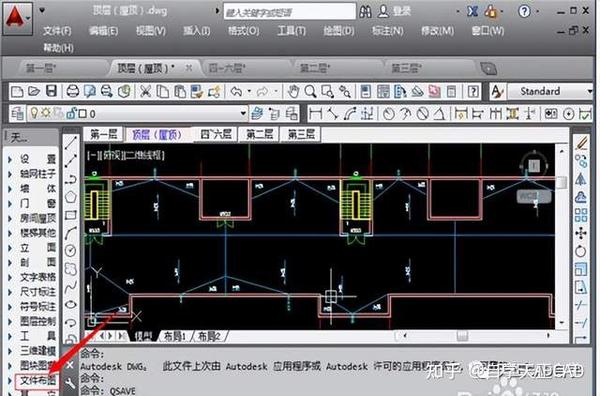Select the Pan hand tool

[x=293, y=91]
